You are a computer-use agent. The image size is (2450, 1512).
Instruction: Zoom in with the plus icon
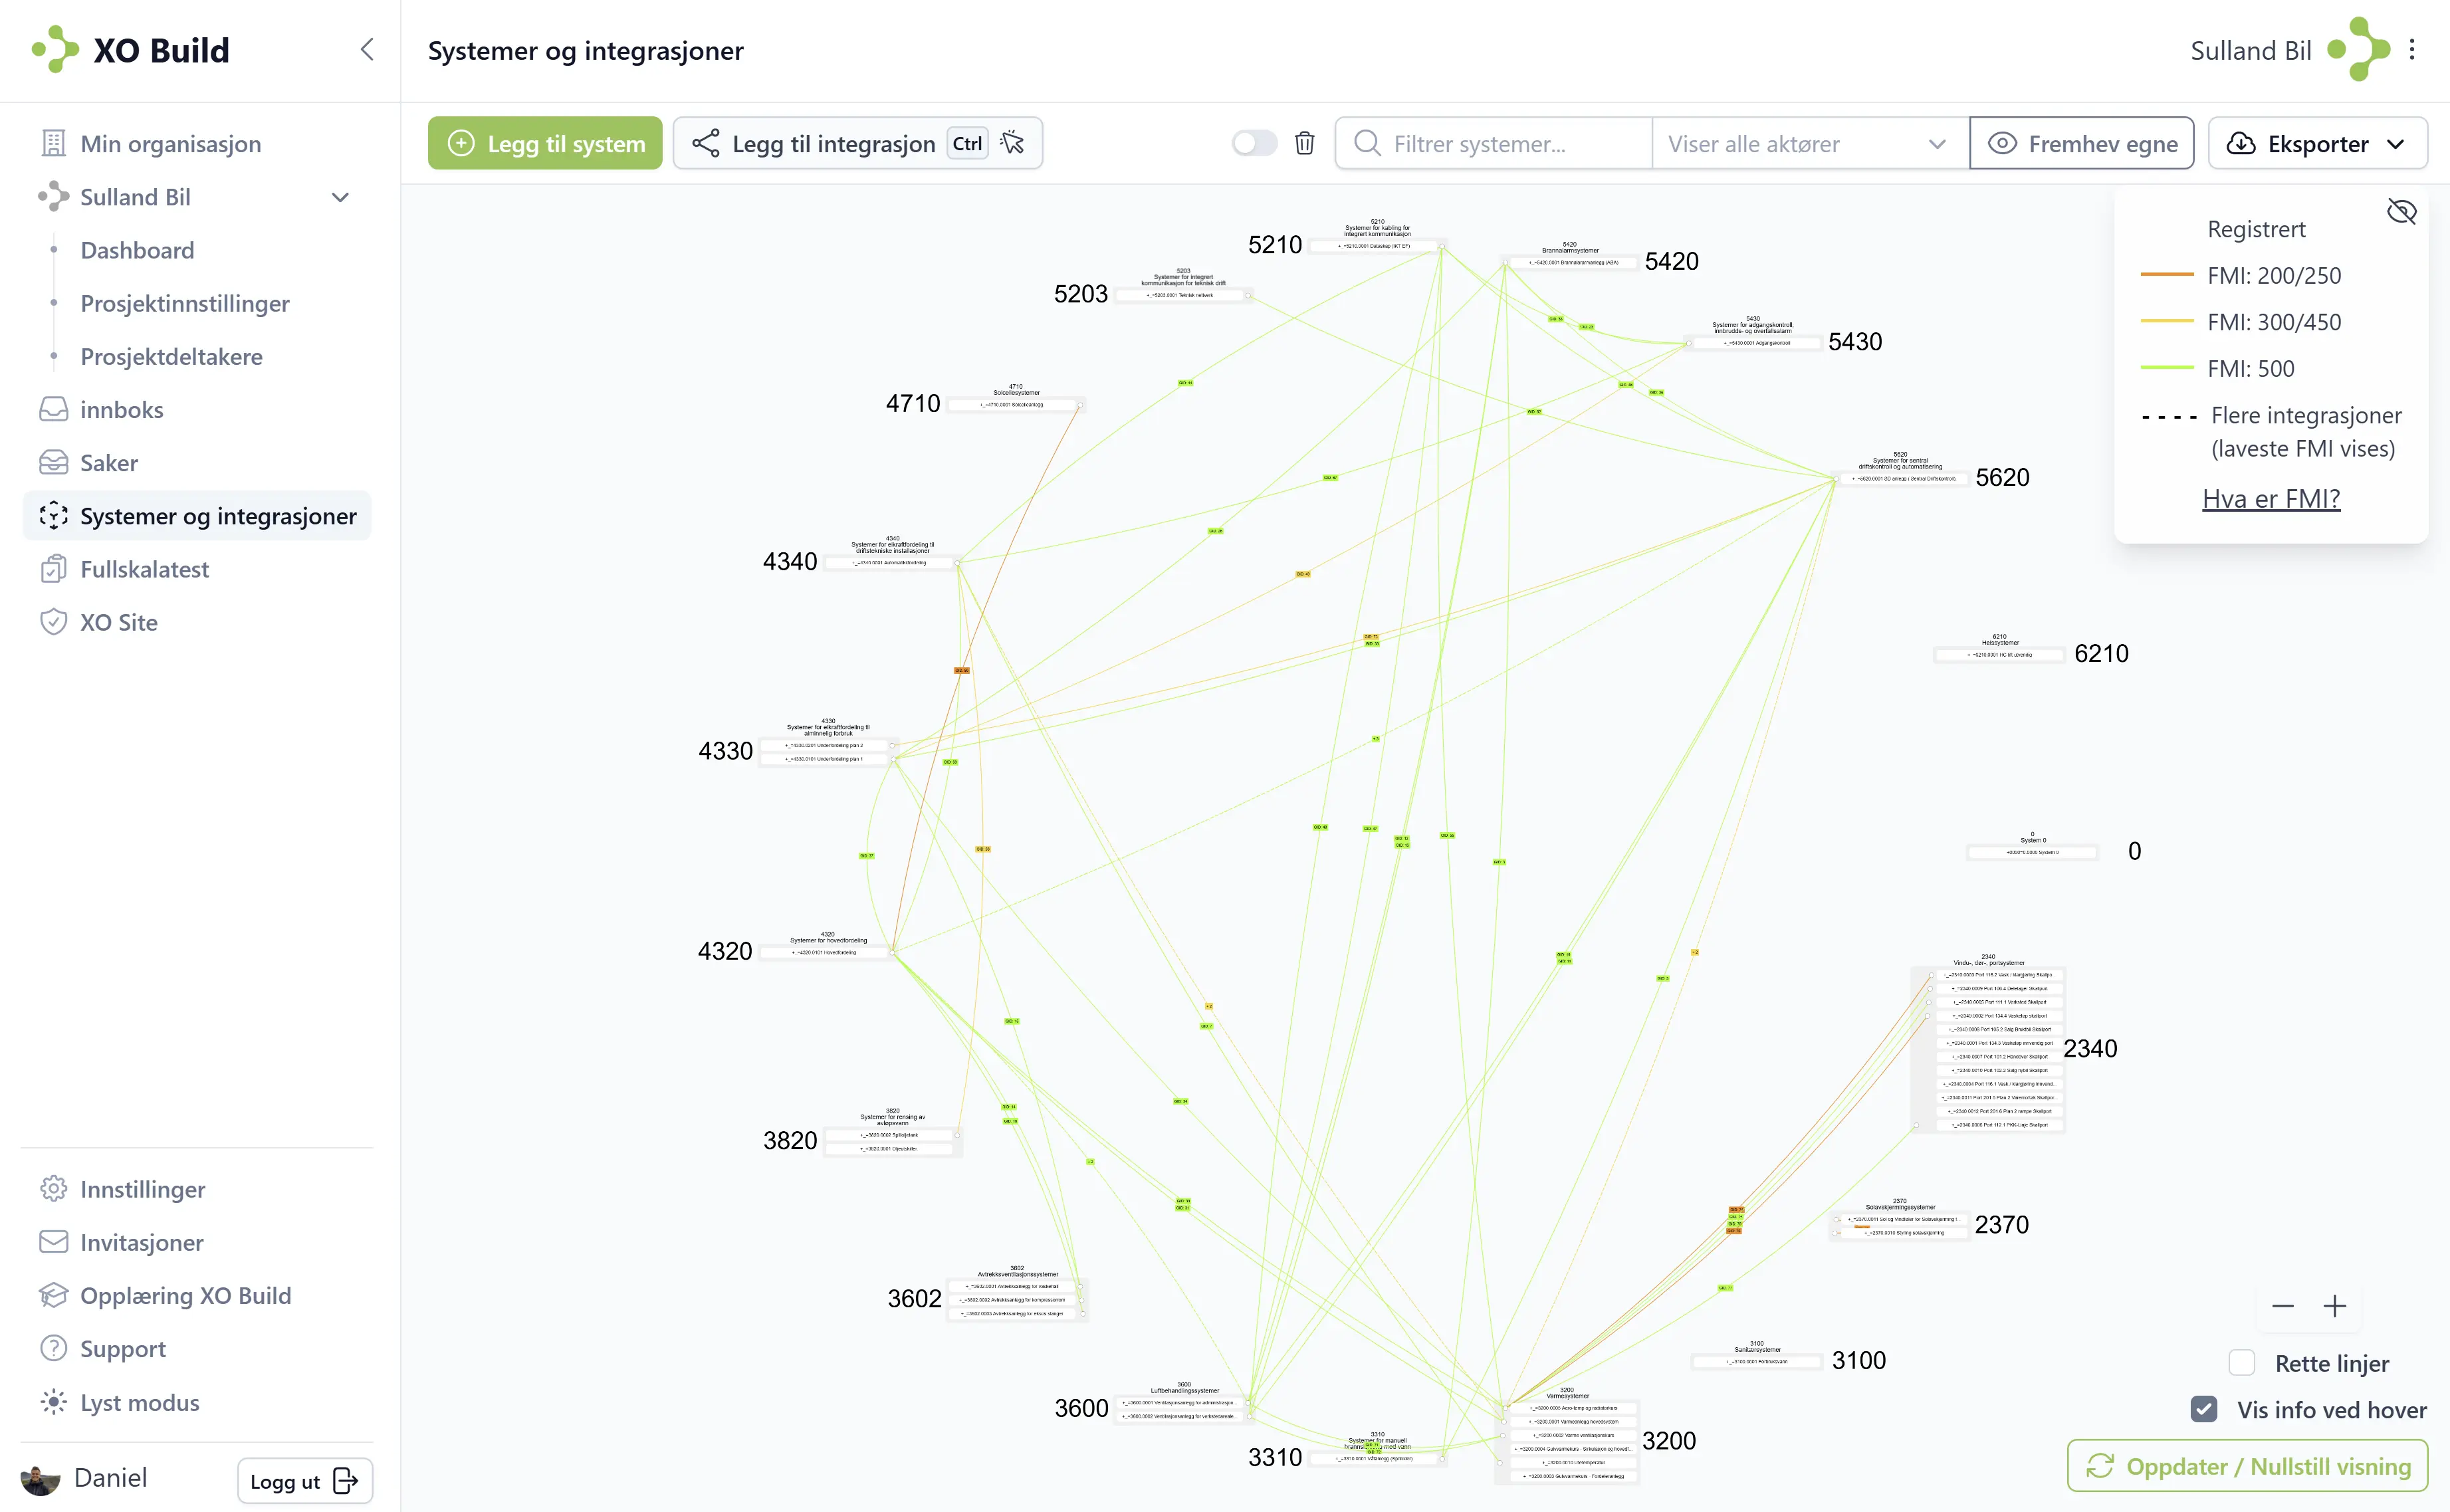click(2334, 1306)
